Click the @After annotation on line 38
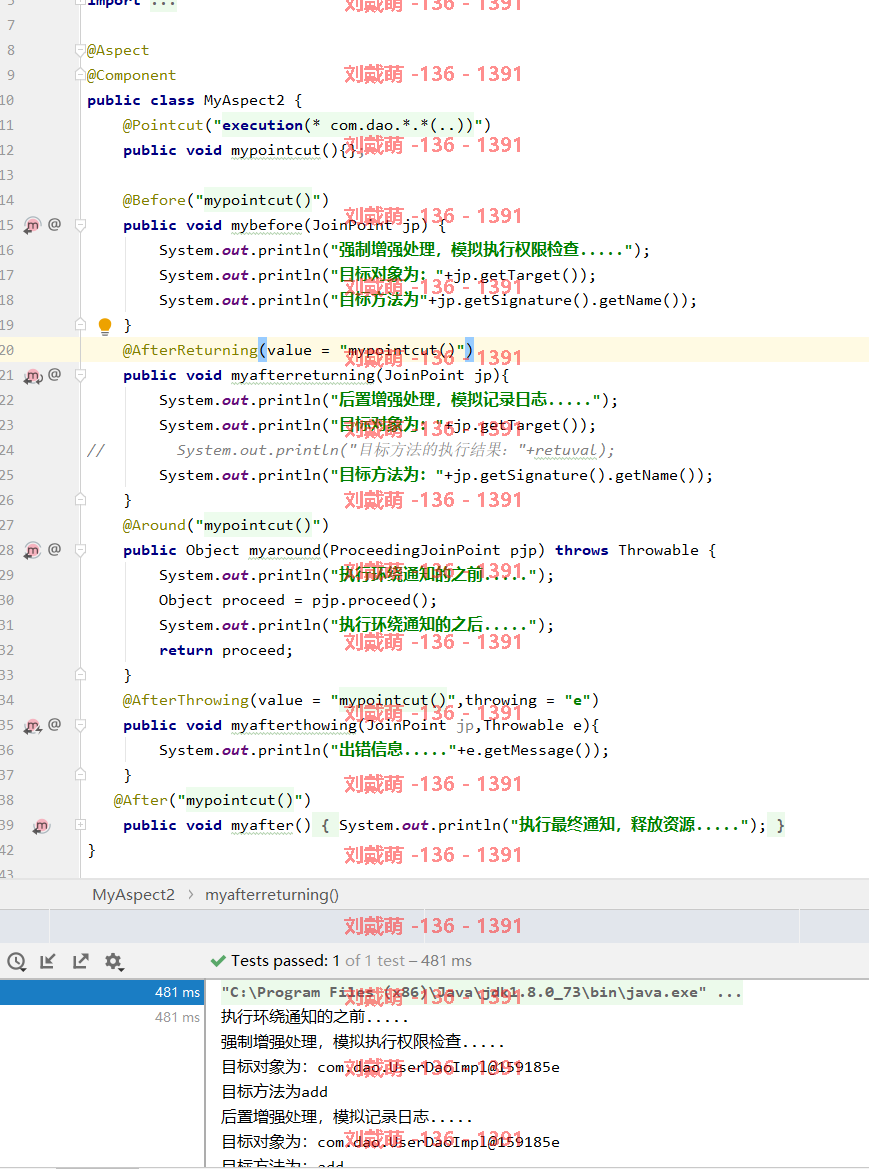The image size is (869, 1169). point(140,801)
